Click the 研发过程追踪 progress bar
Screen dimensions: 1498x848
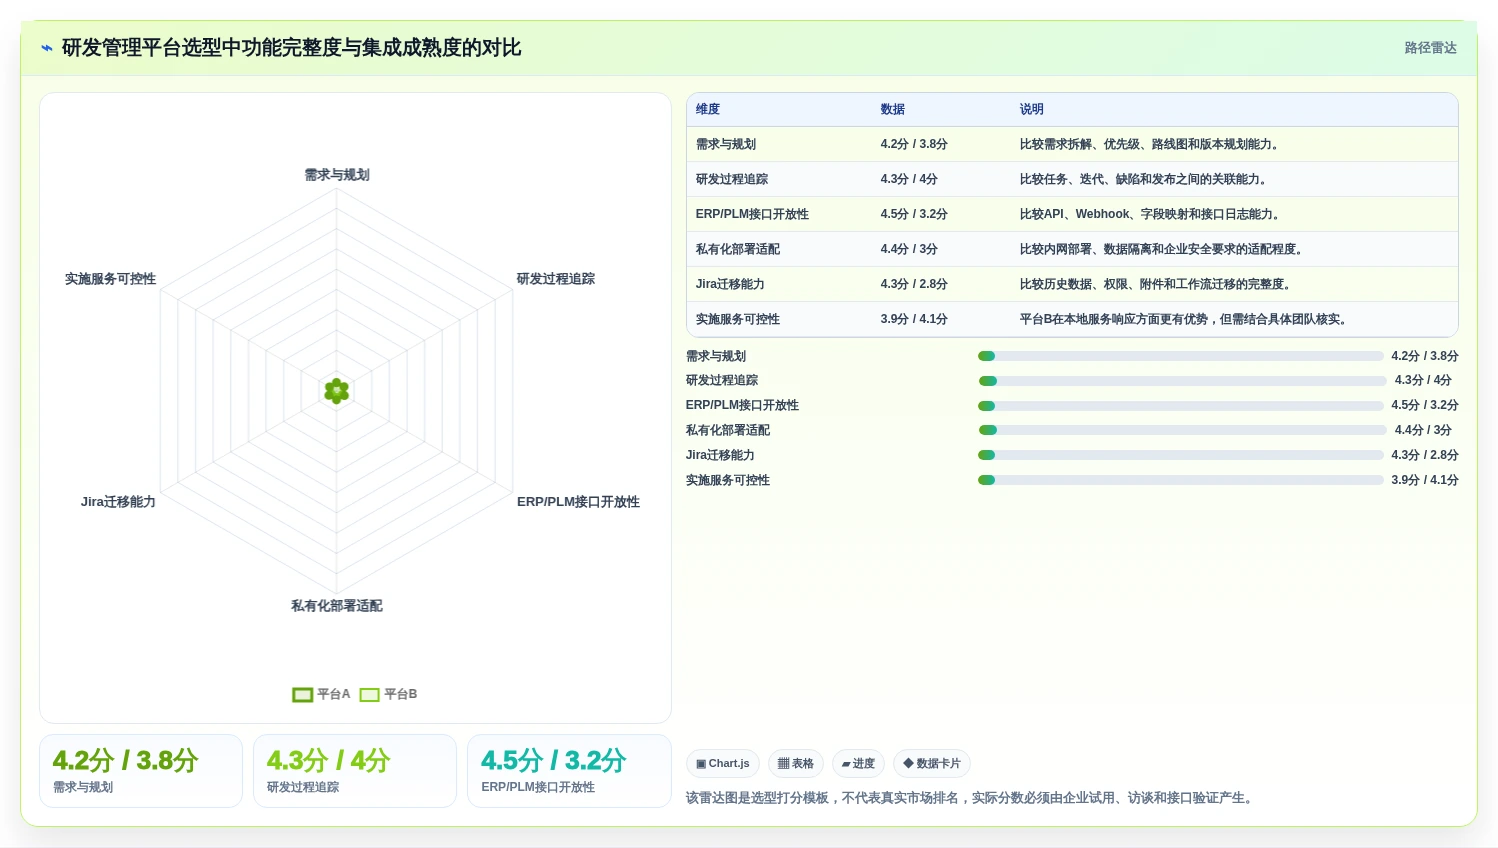coord(1183,381)
